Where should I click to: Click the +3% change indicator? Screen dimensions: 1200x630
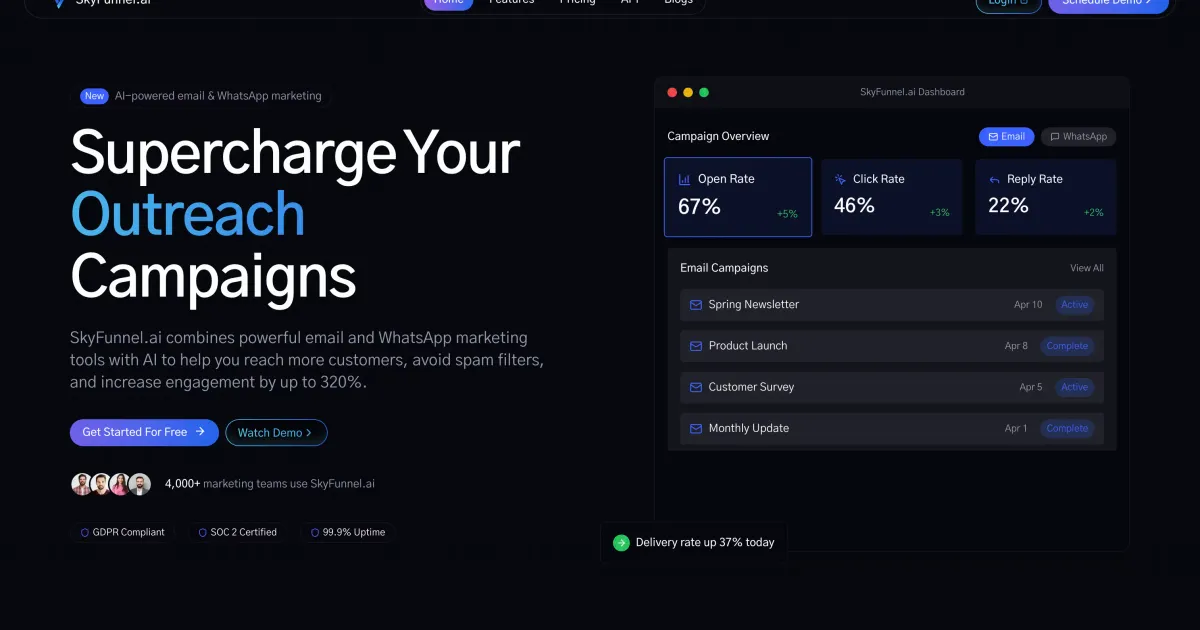[x=940, y=213]
